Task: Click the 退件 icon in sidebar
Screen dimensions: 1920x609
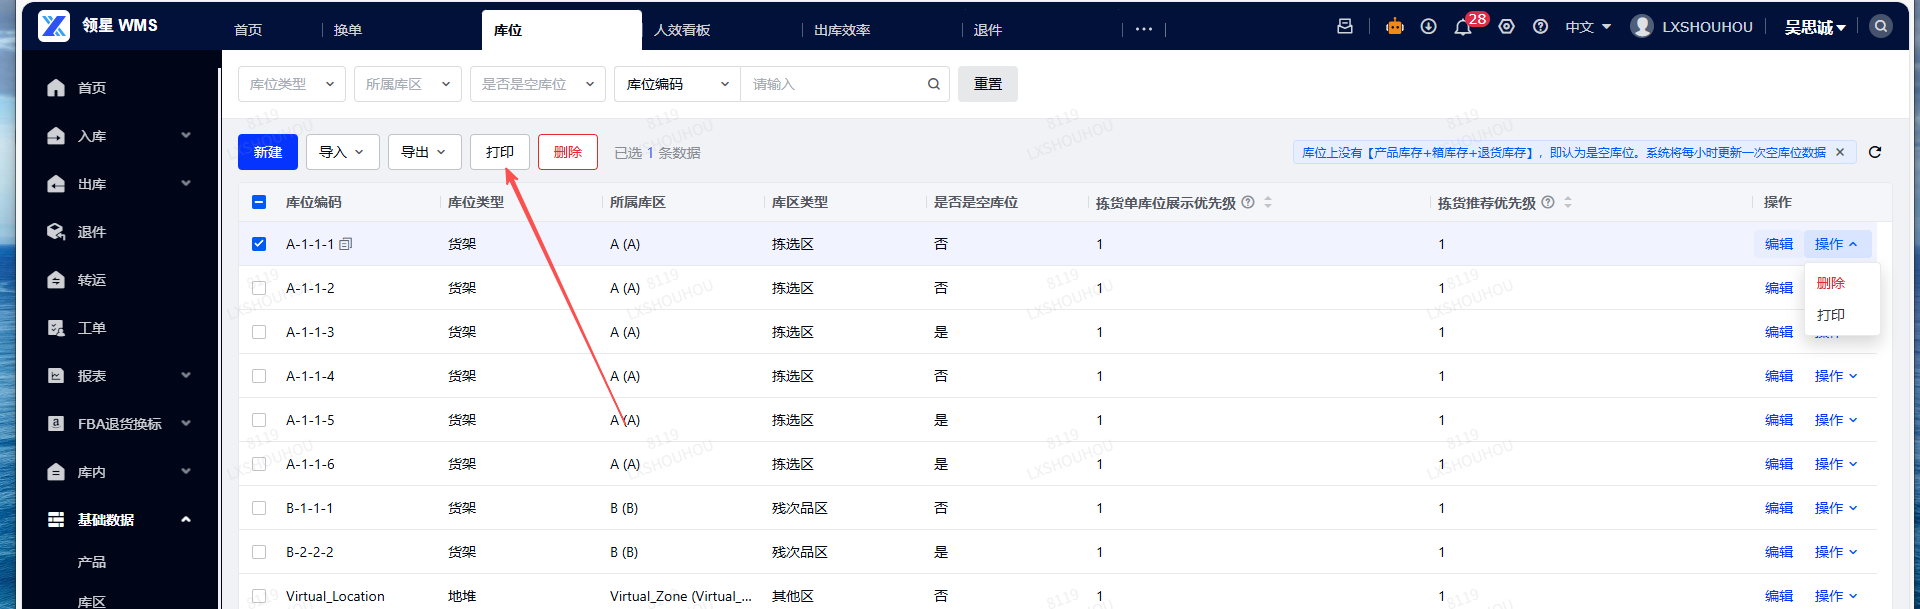Action: tap(56, 232)
